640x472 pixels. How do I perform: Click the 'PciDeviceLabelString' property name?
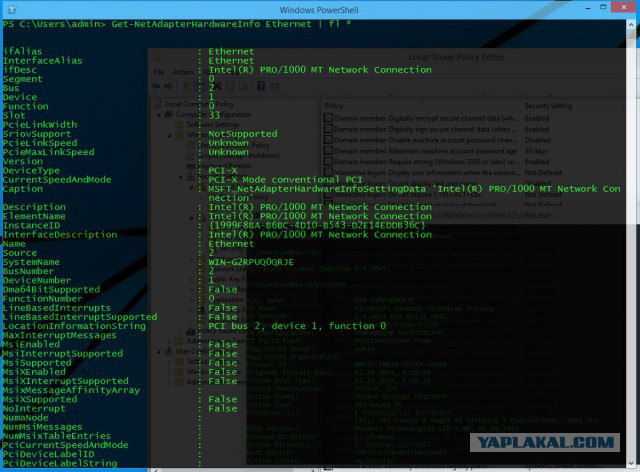(60, 463)
